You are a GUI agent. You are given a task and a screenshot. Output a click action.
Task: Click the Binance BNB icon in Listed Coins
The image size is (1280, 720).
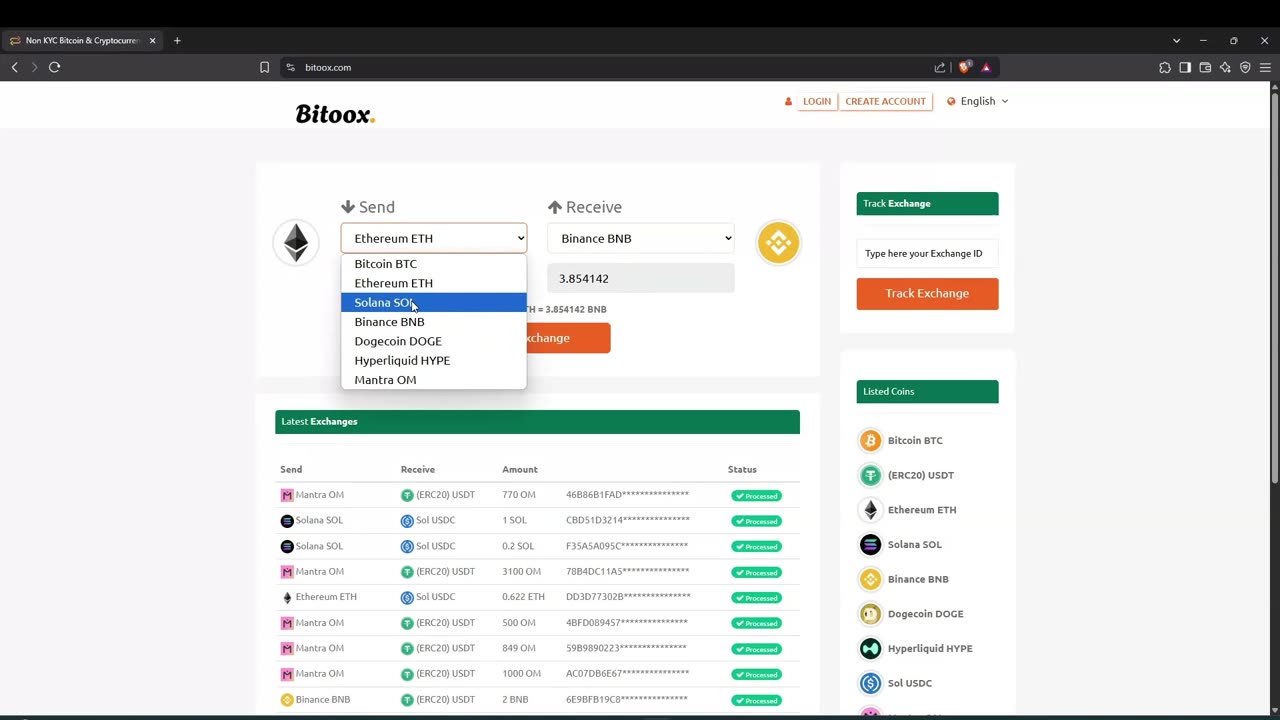click(x=870, y=579)
